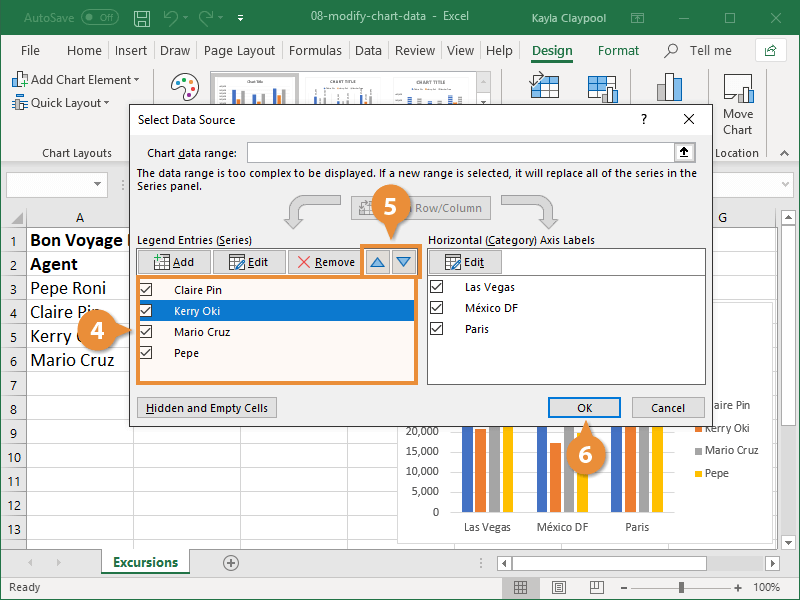Move a series up with the arrow button
Viewport: 800px width, 600px height.
coord(379,262)
